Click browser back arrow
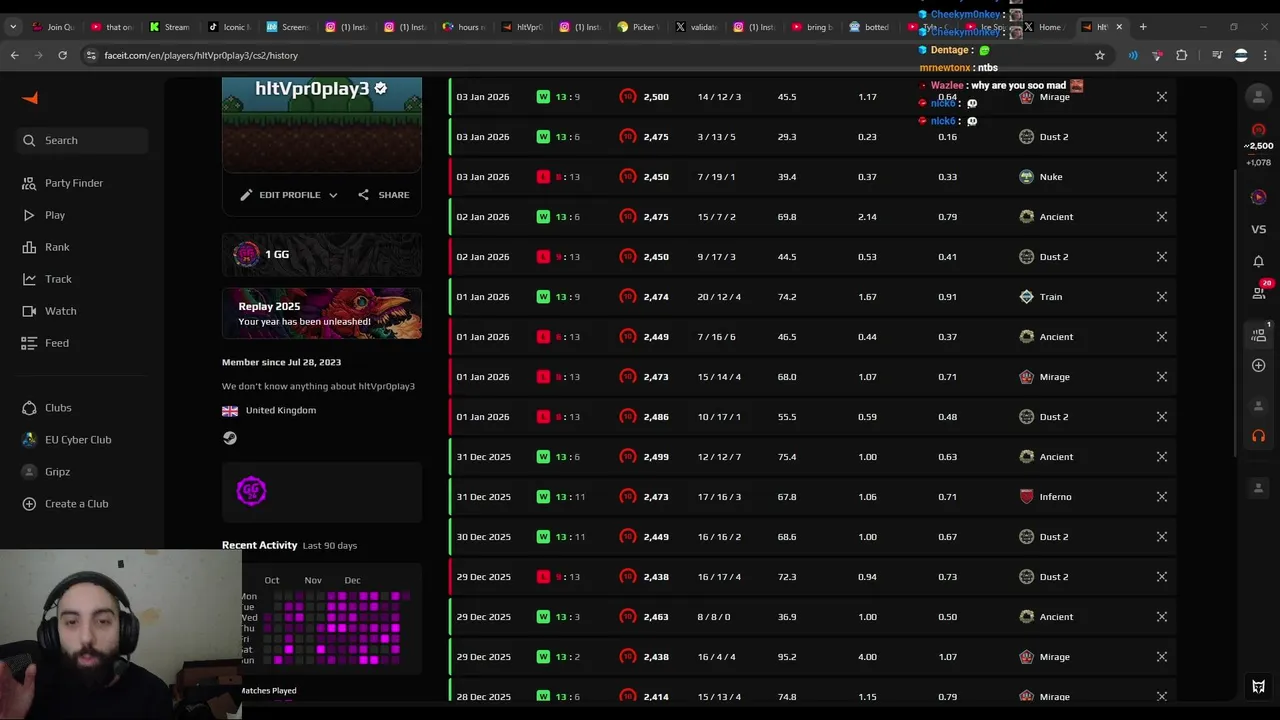Image resolution: width=1280 pixels, height=720 pixels. [15, 55]
